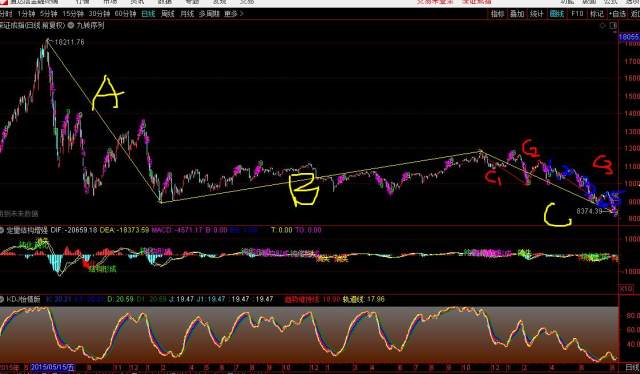The height and width of the screenshot is (374, 640).
Task: Click the 统计 statistics button
Action: tap(536, 14)
